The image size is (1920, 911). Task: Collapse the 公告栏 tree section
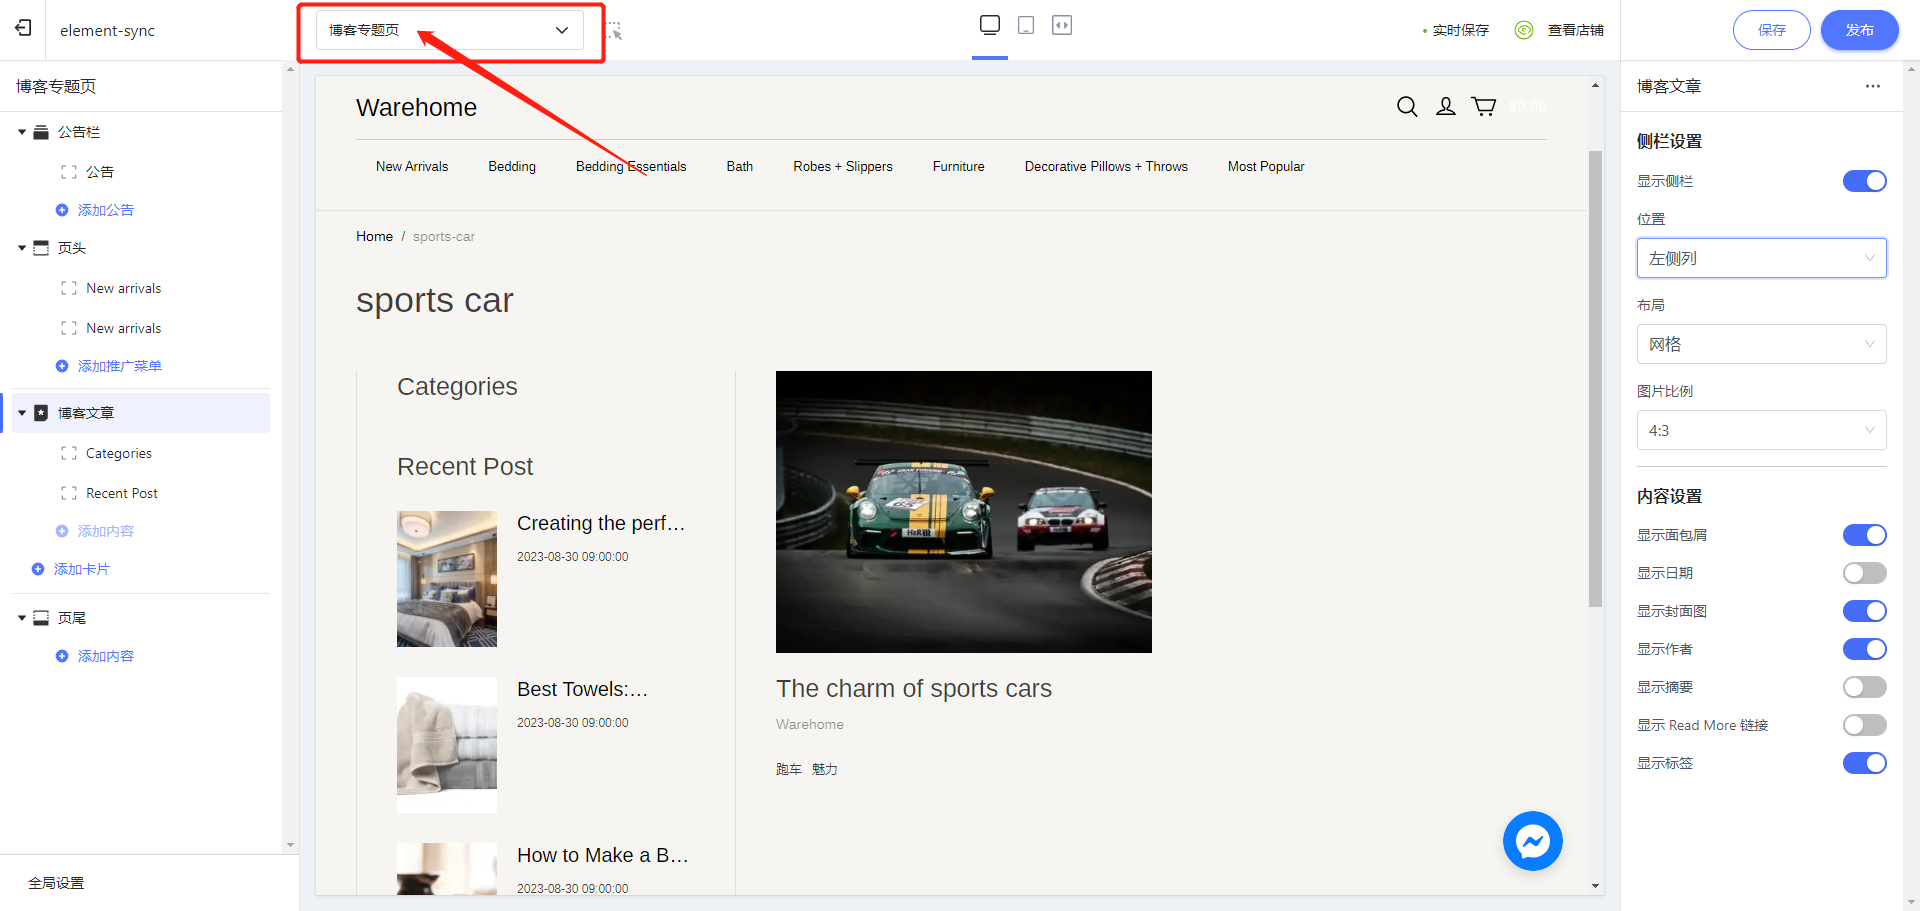click(x=22, y=132)
